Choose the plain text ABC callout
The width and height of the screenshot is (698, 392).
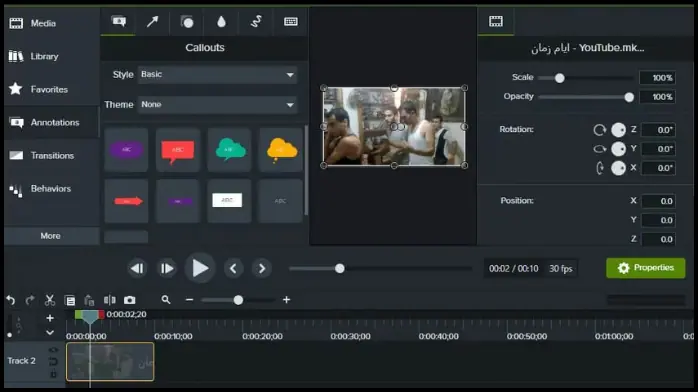coord(281,201)
